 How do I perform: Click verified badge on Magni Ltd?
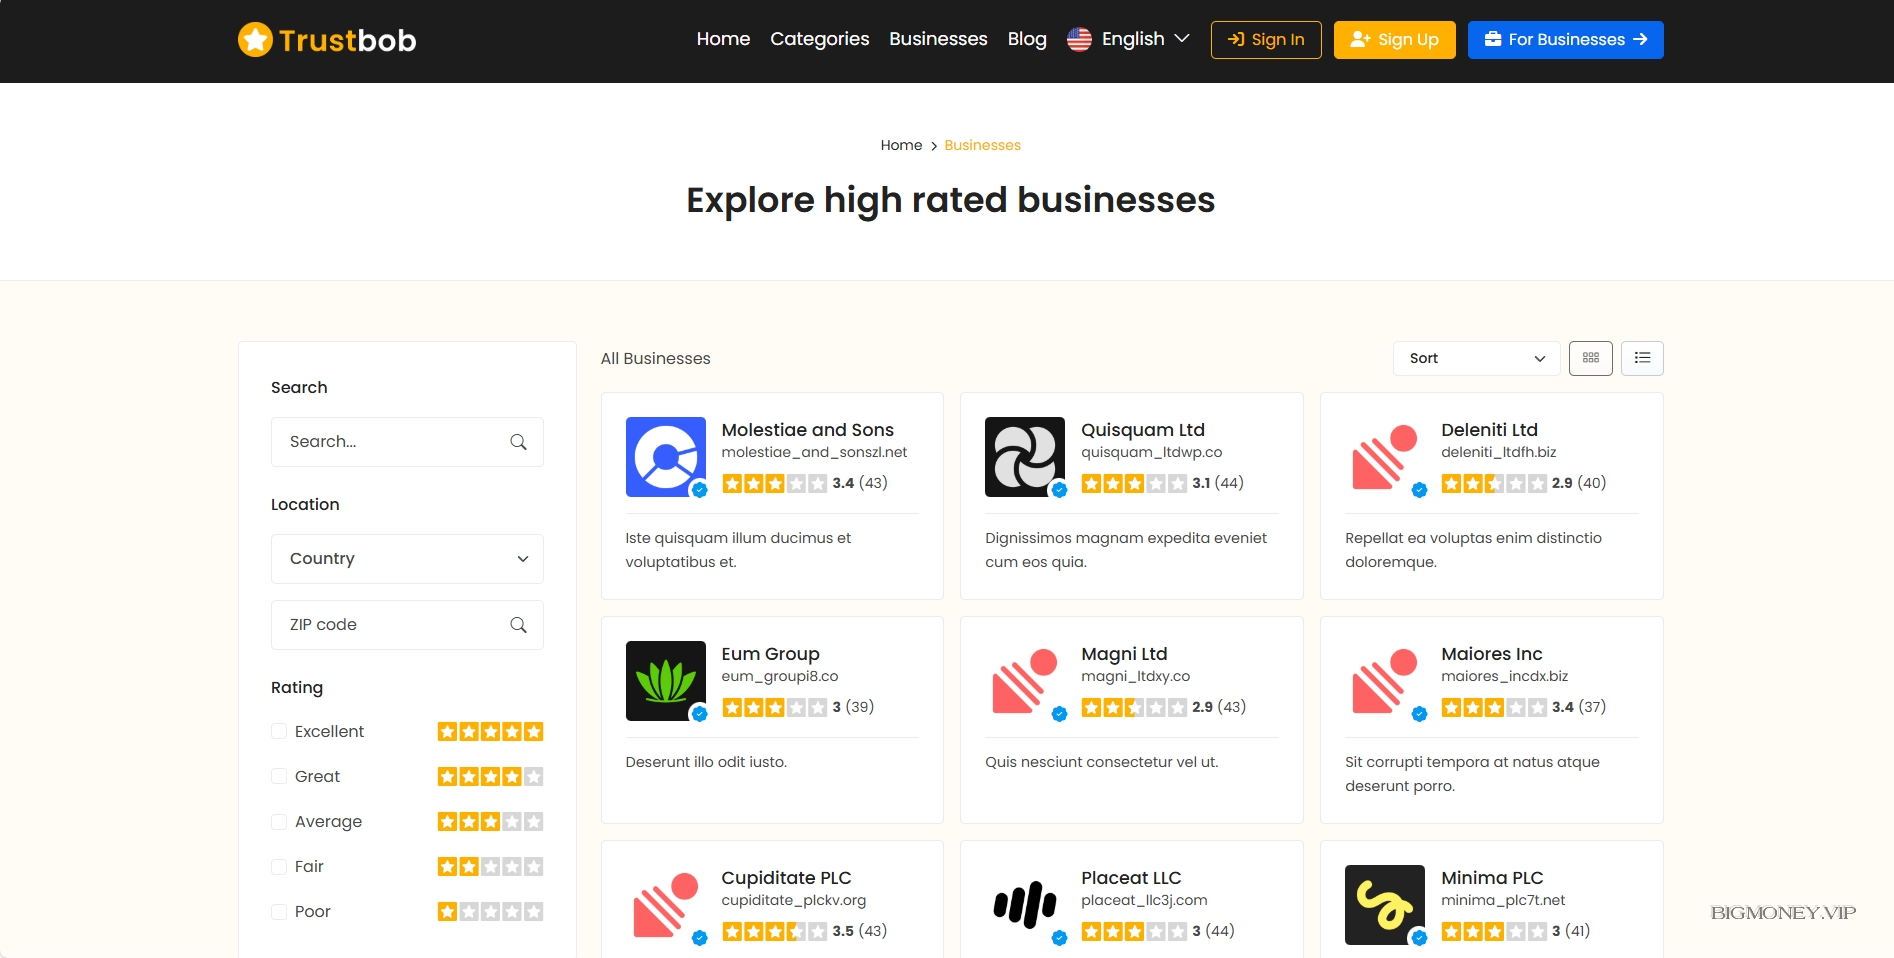pos(1060,714)
